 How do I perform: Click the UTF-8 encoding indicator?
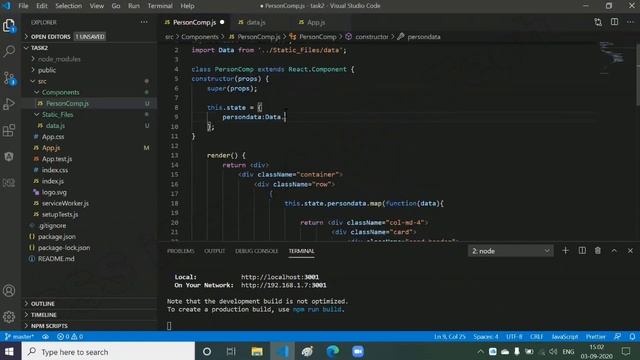pyautogui.click(x=514, y=337)
